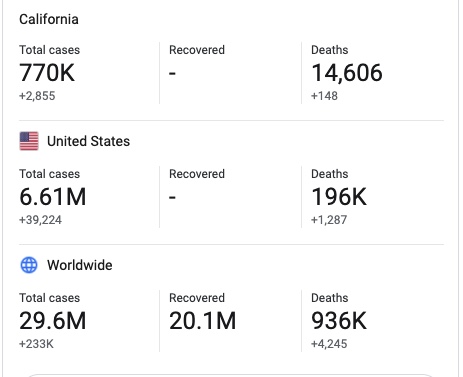This screenshot has width=463, height=377.
Task: Select the California region heading
Action: coord(49,19)
